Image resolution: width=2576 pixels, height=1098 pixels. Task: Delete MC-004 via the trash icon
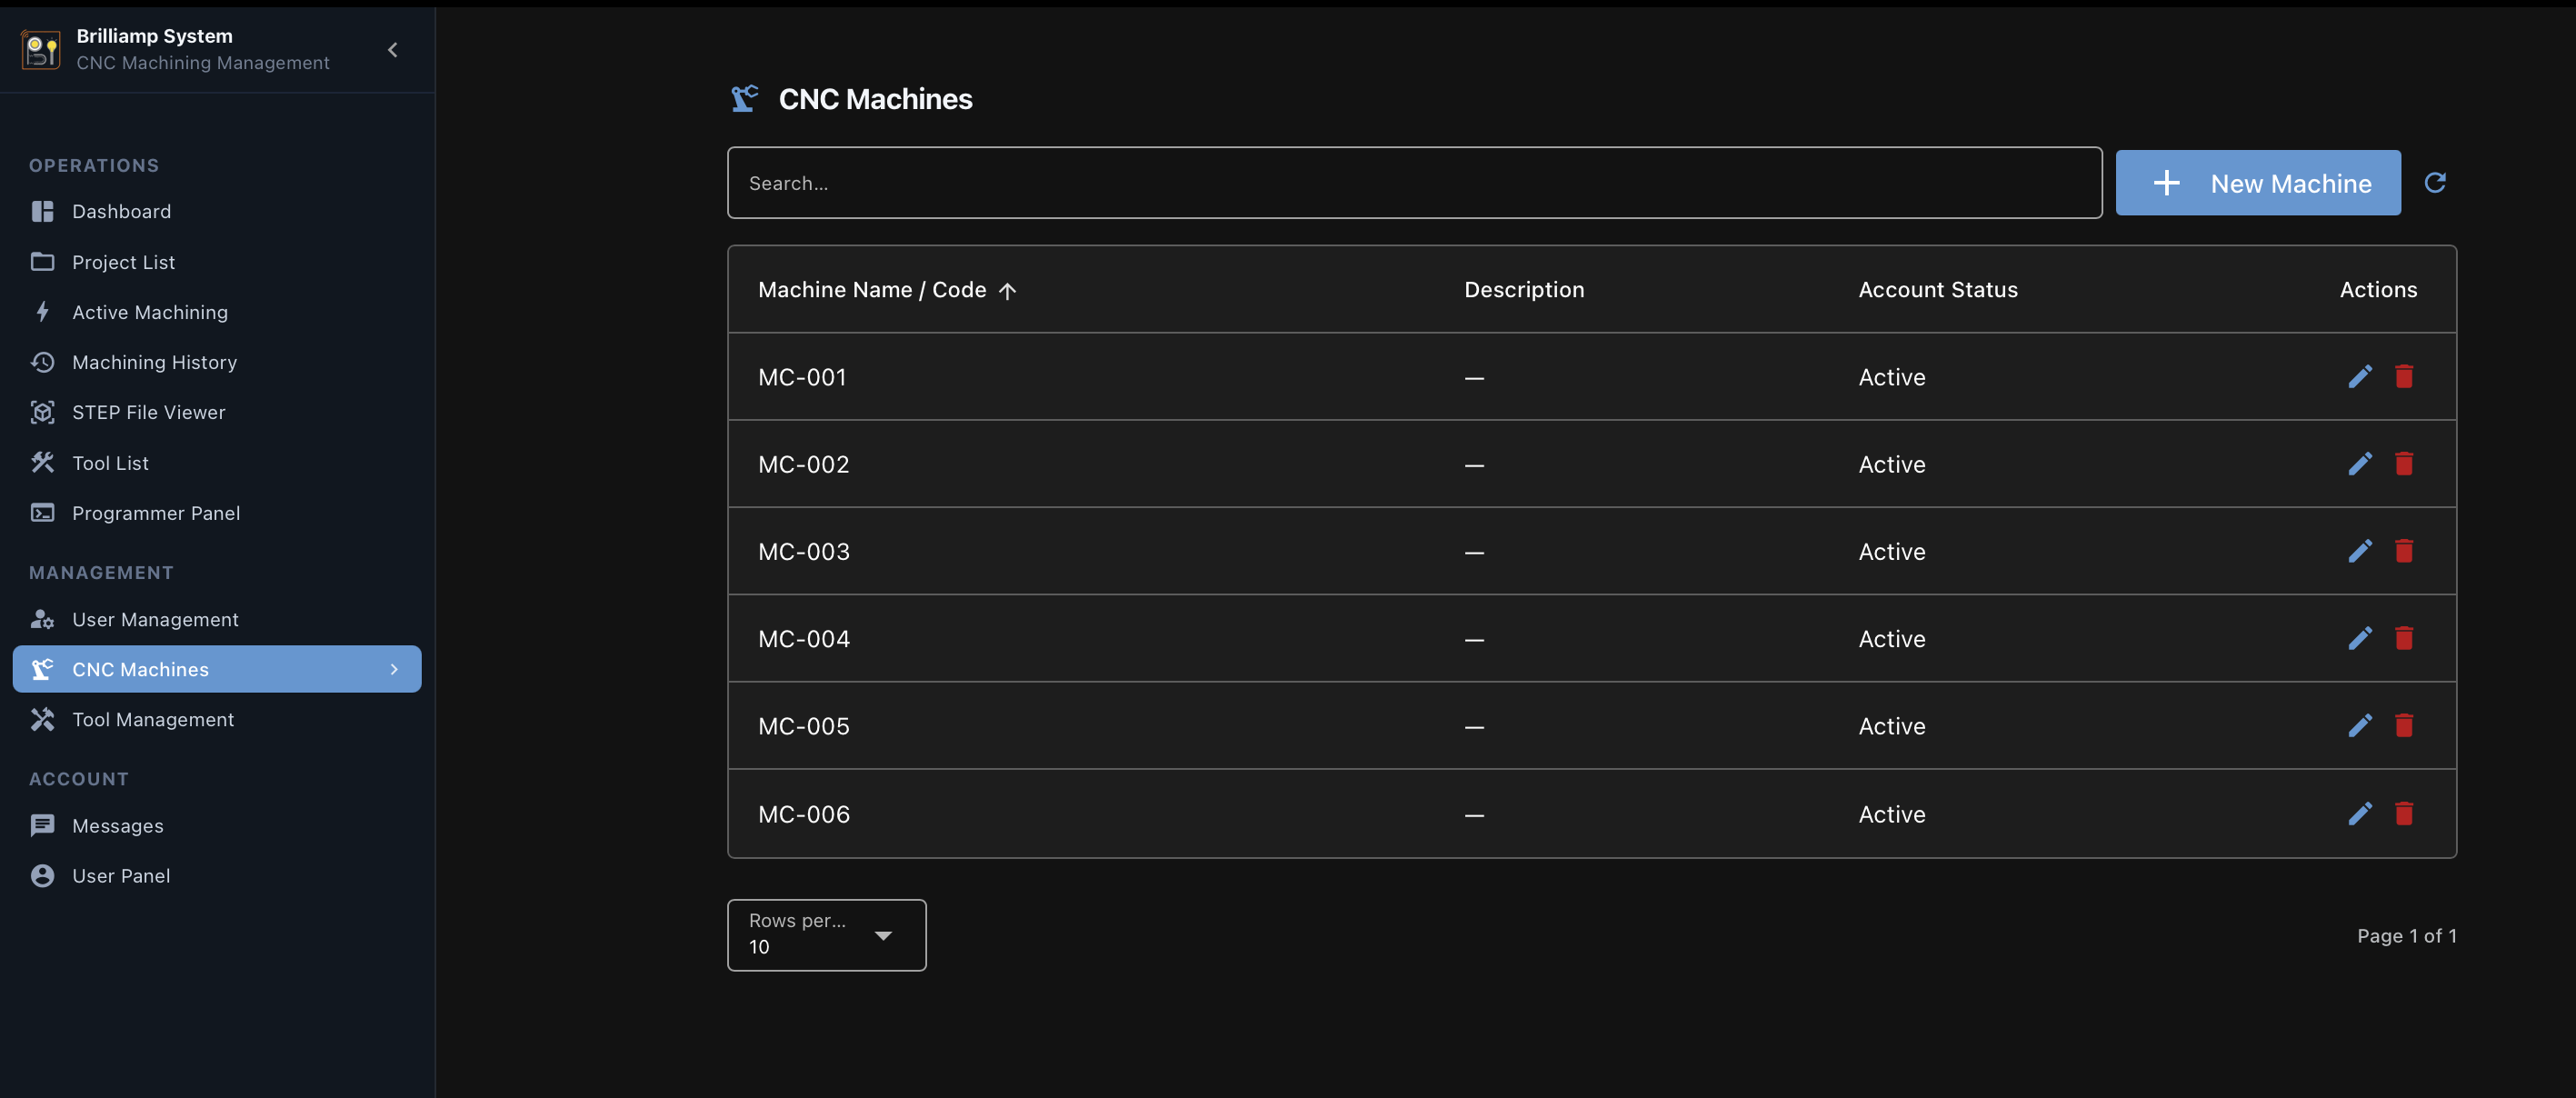click(2404, 638)
